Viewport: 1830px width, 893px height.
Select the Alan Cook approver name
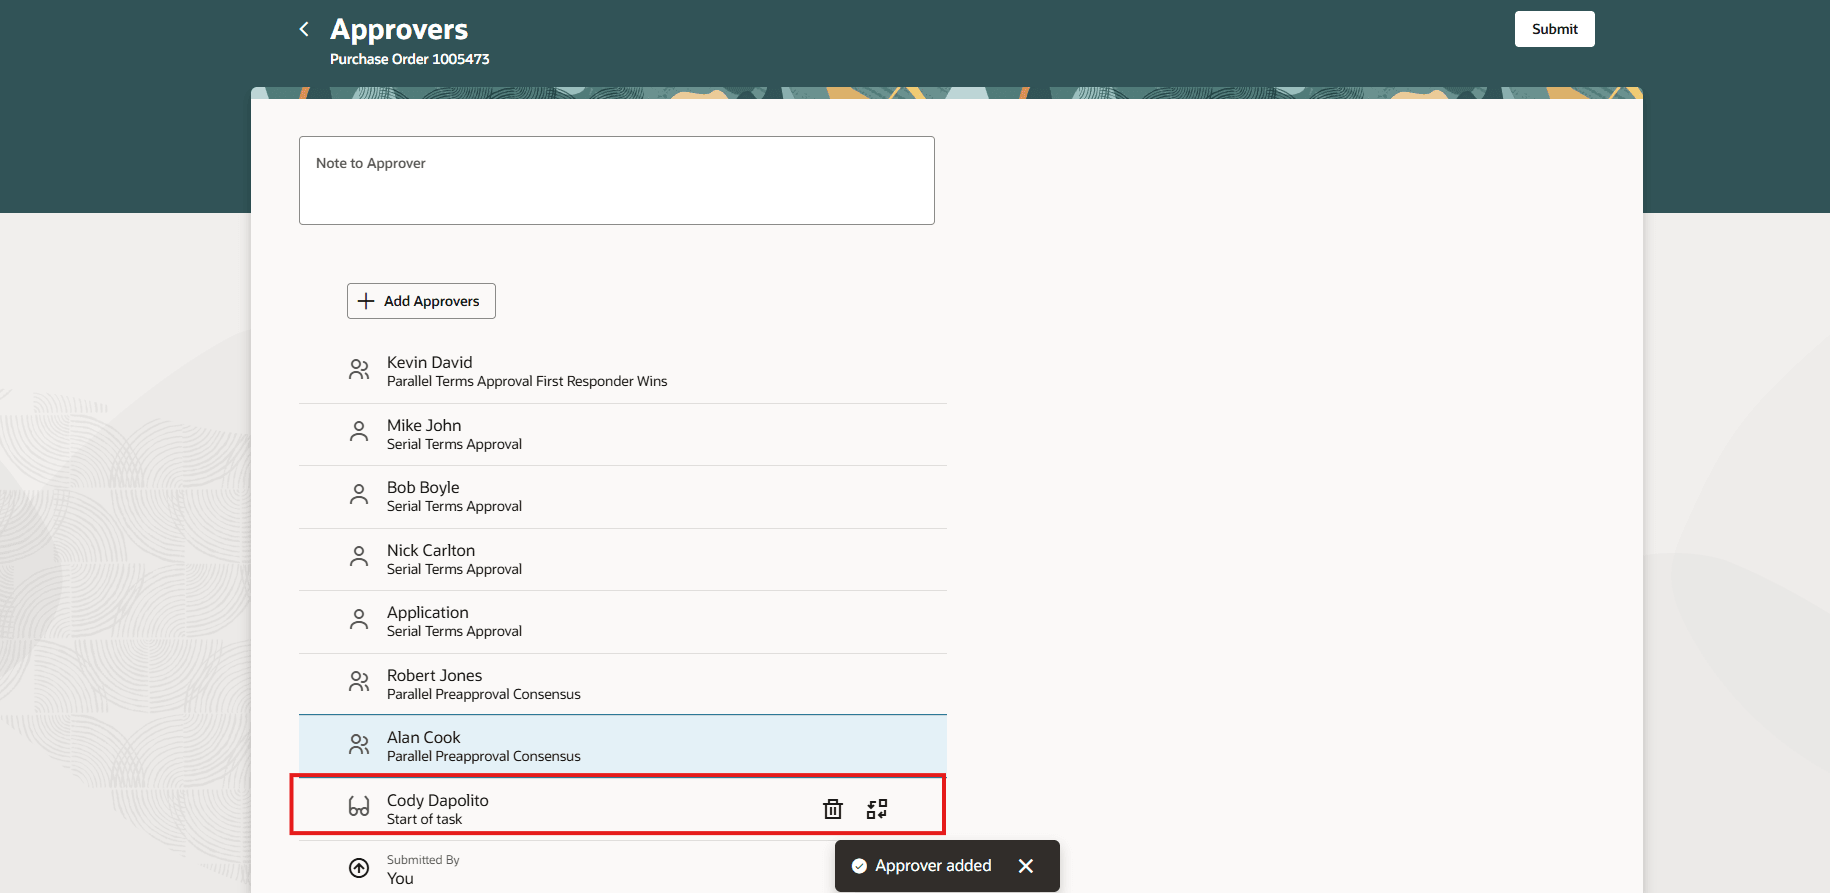(424, 737)
